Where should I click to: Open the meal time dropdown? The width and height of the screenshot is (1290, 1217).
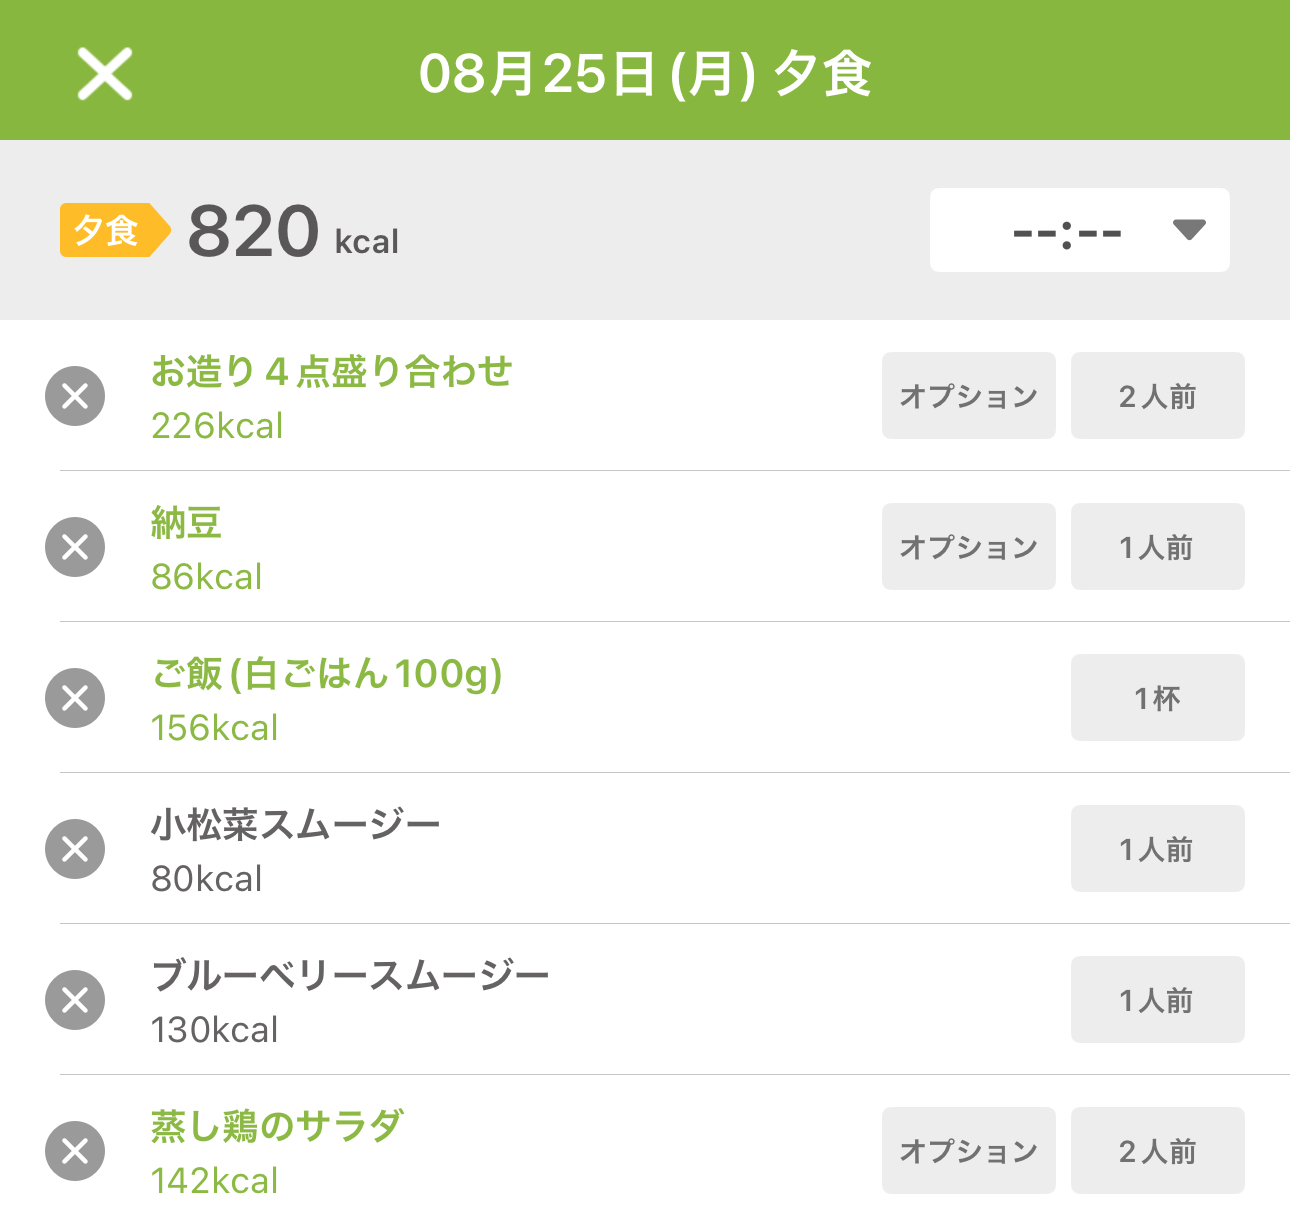coord(1080,230)
